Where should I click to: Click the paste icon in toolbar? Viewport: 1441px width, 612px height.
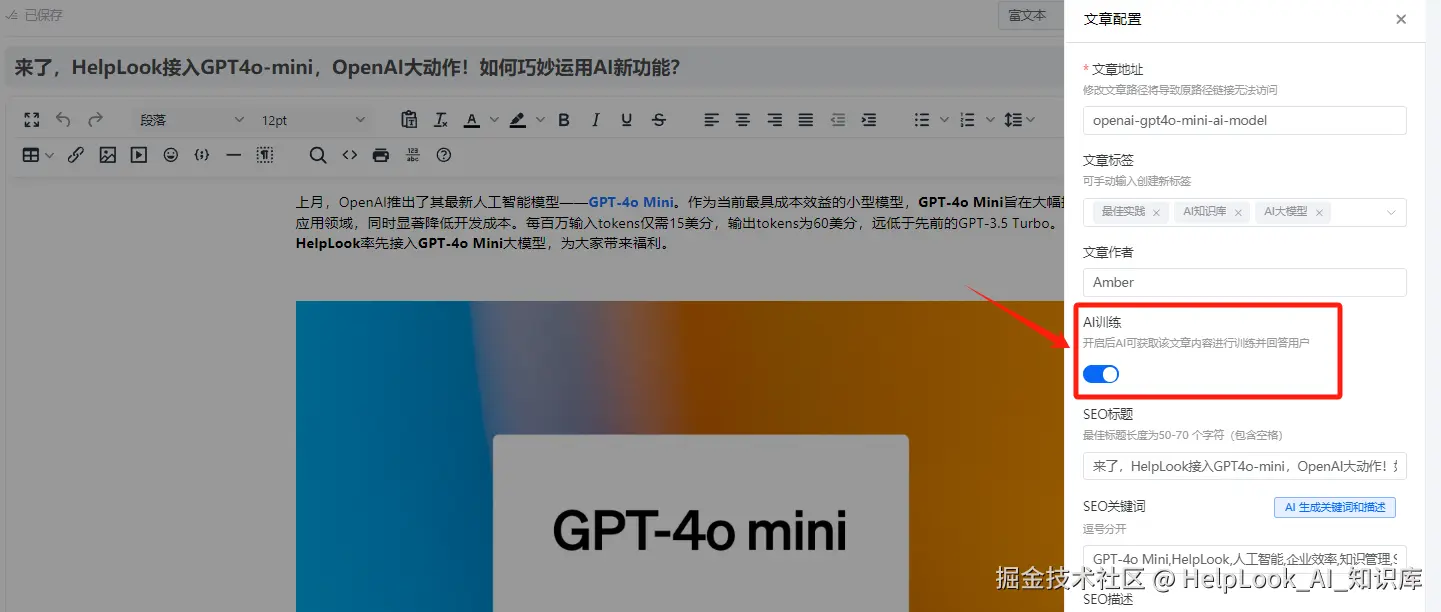point(409,120)
